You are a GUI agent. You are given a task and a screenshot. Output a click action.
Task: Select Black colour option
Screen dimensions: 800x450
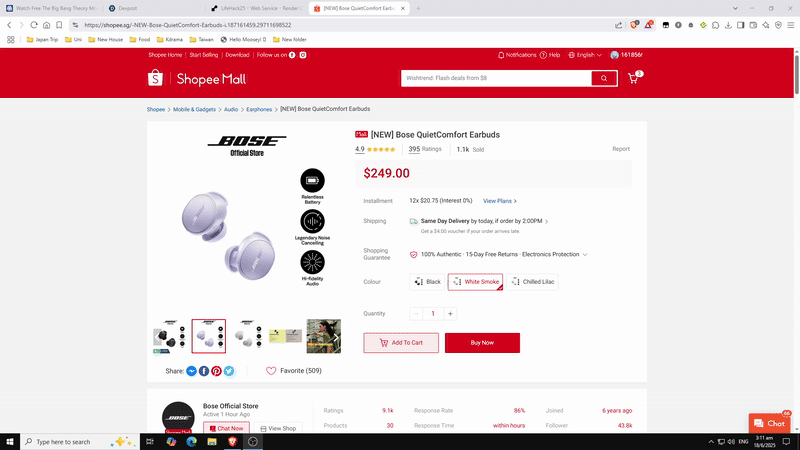(428, 282)
